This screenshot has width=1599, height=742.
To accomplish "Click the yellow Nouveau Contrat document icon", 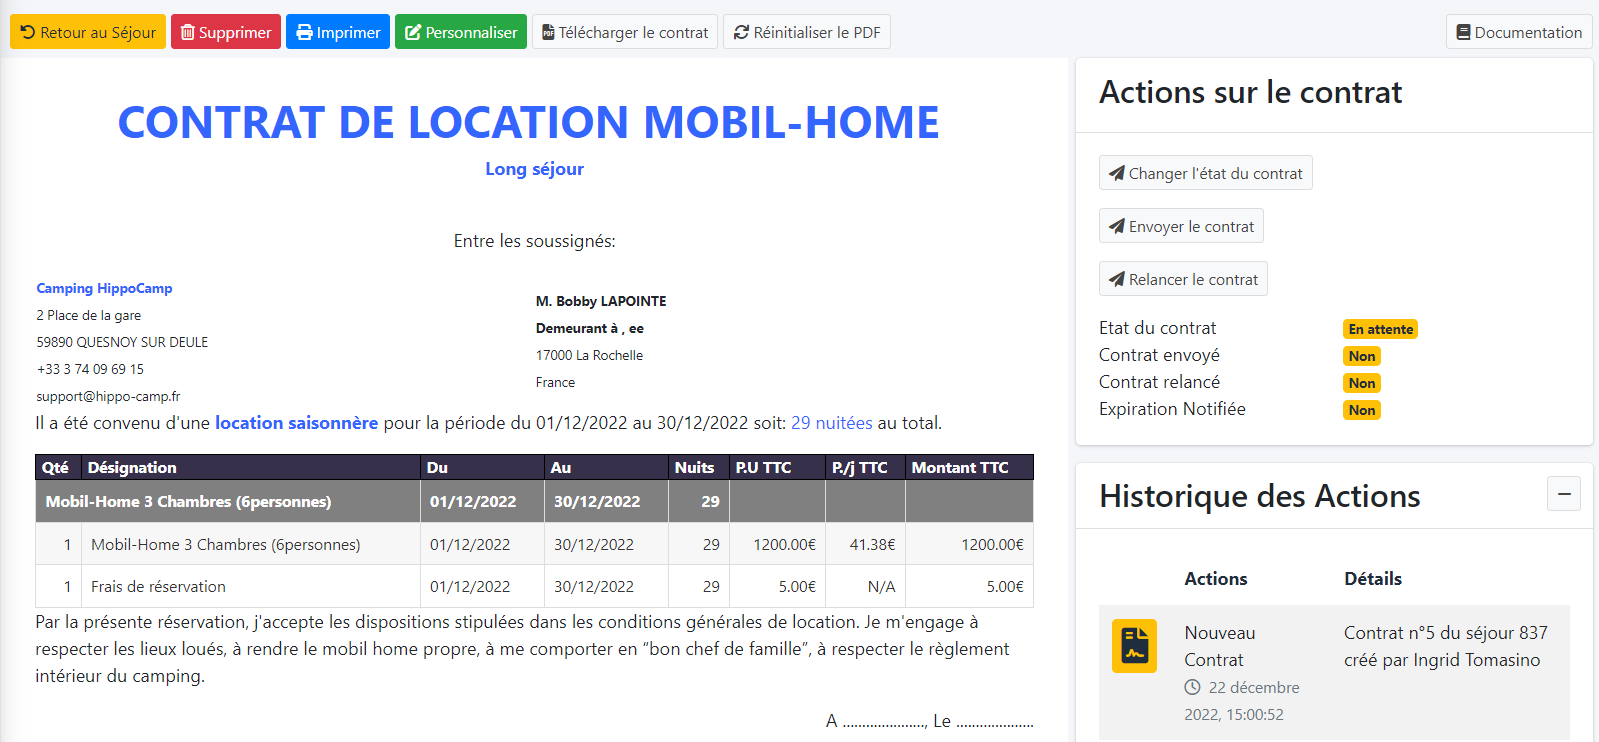I will point(1134,646).
